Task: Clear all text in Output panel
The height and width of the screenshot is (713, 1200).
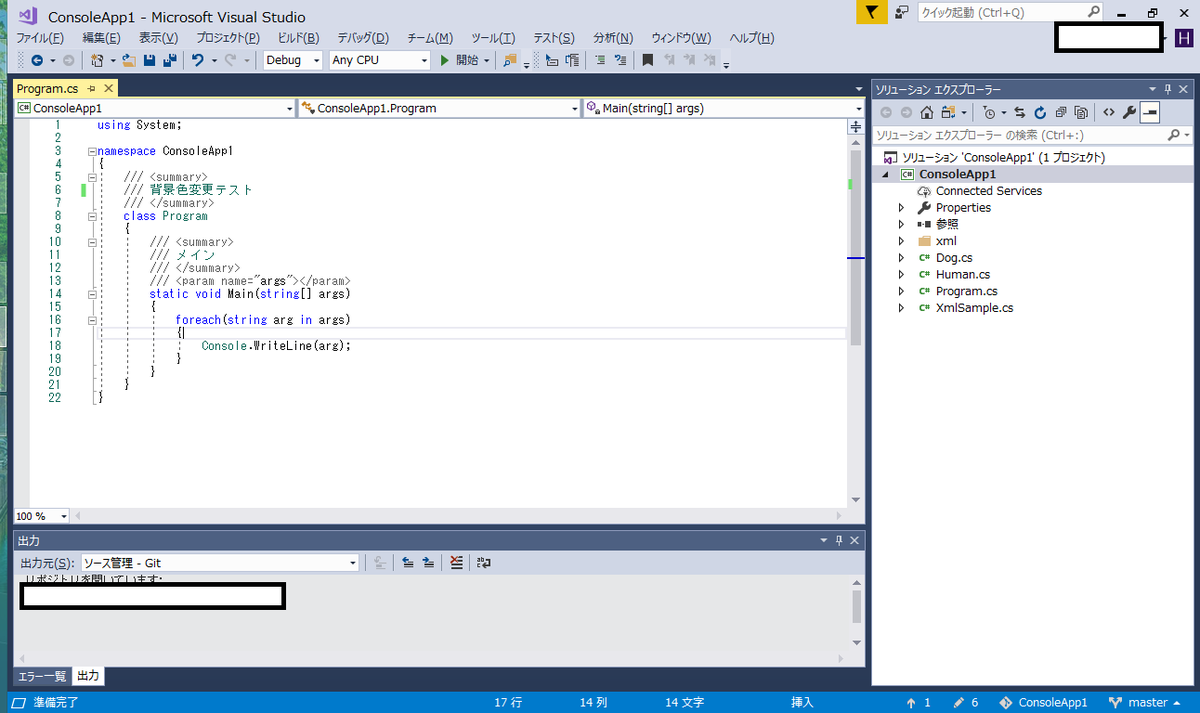Action: click(x=456, y=563)
